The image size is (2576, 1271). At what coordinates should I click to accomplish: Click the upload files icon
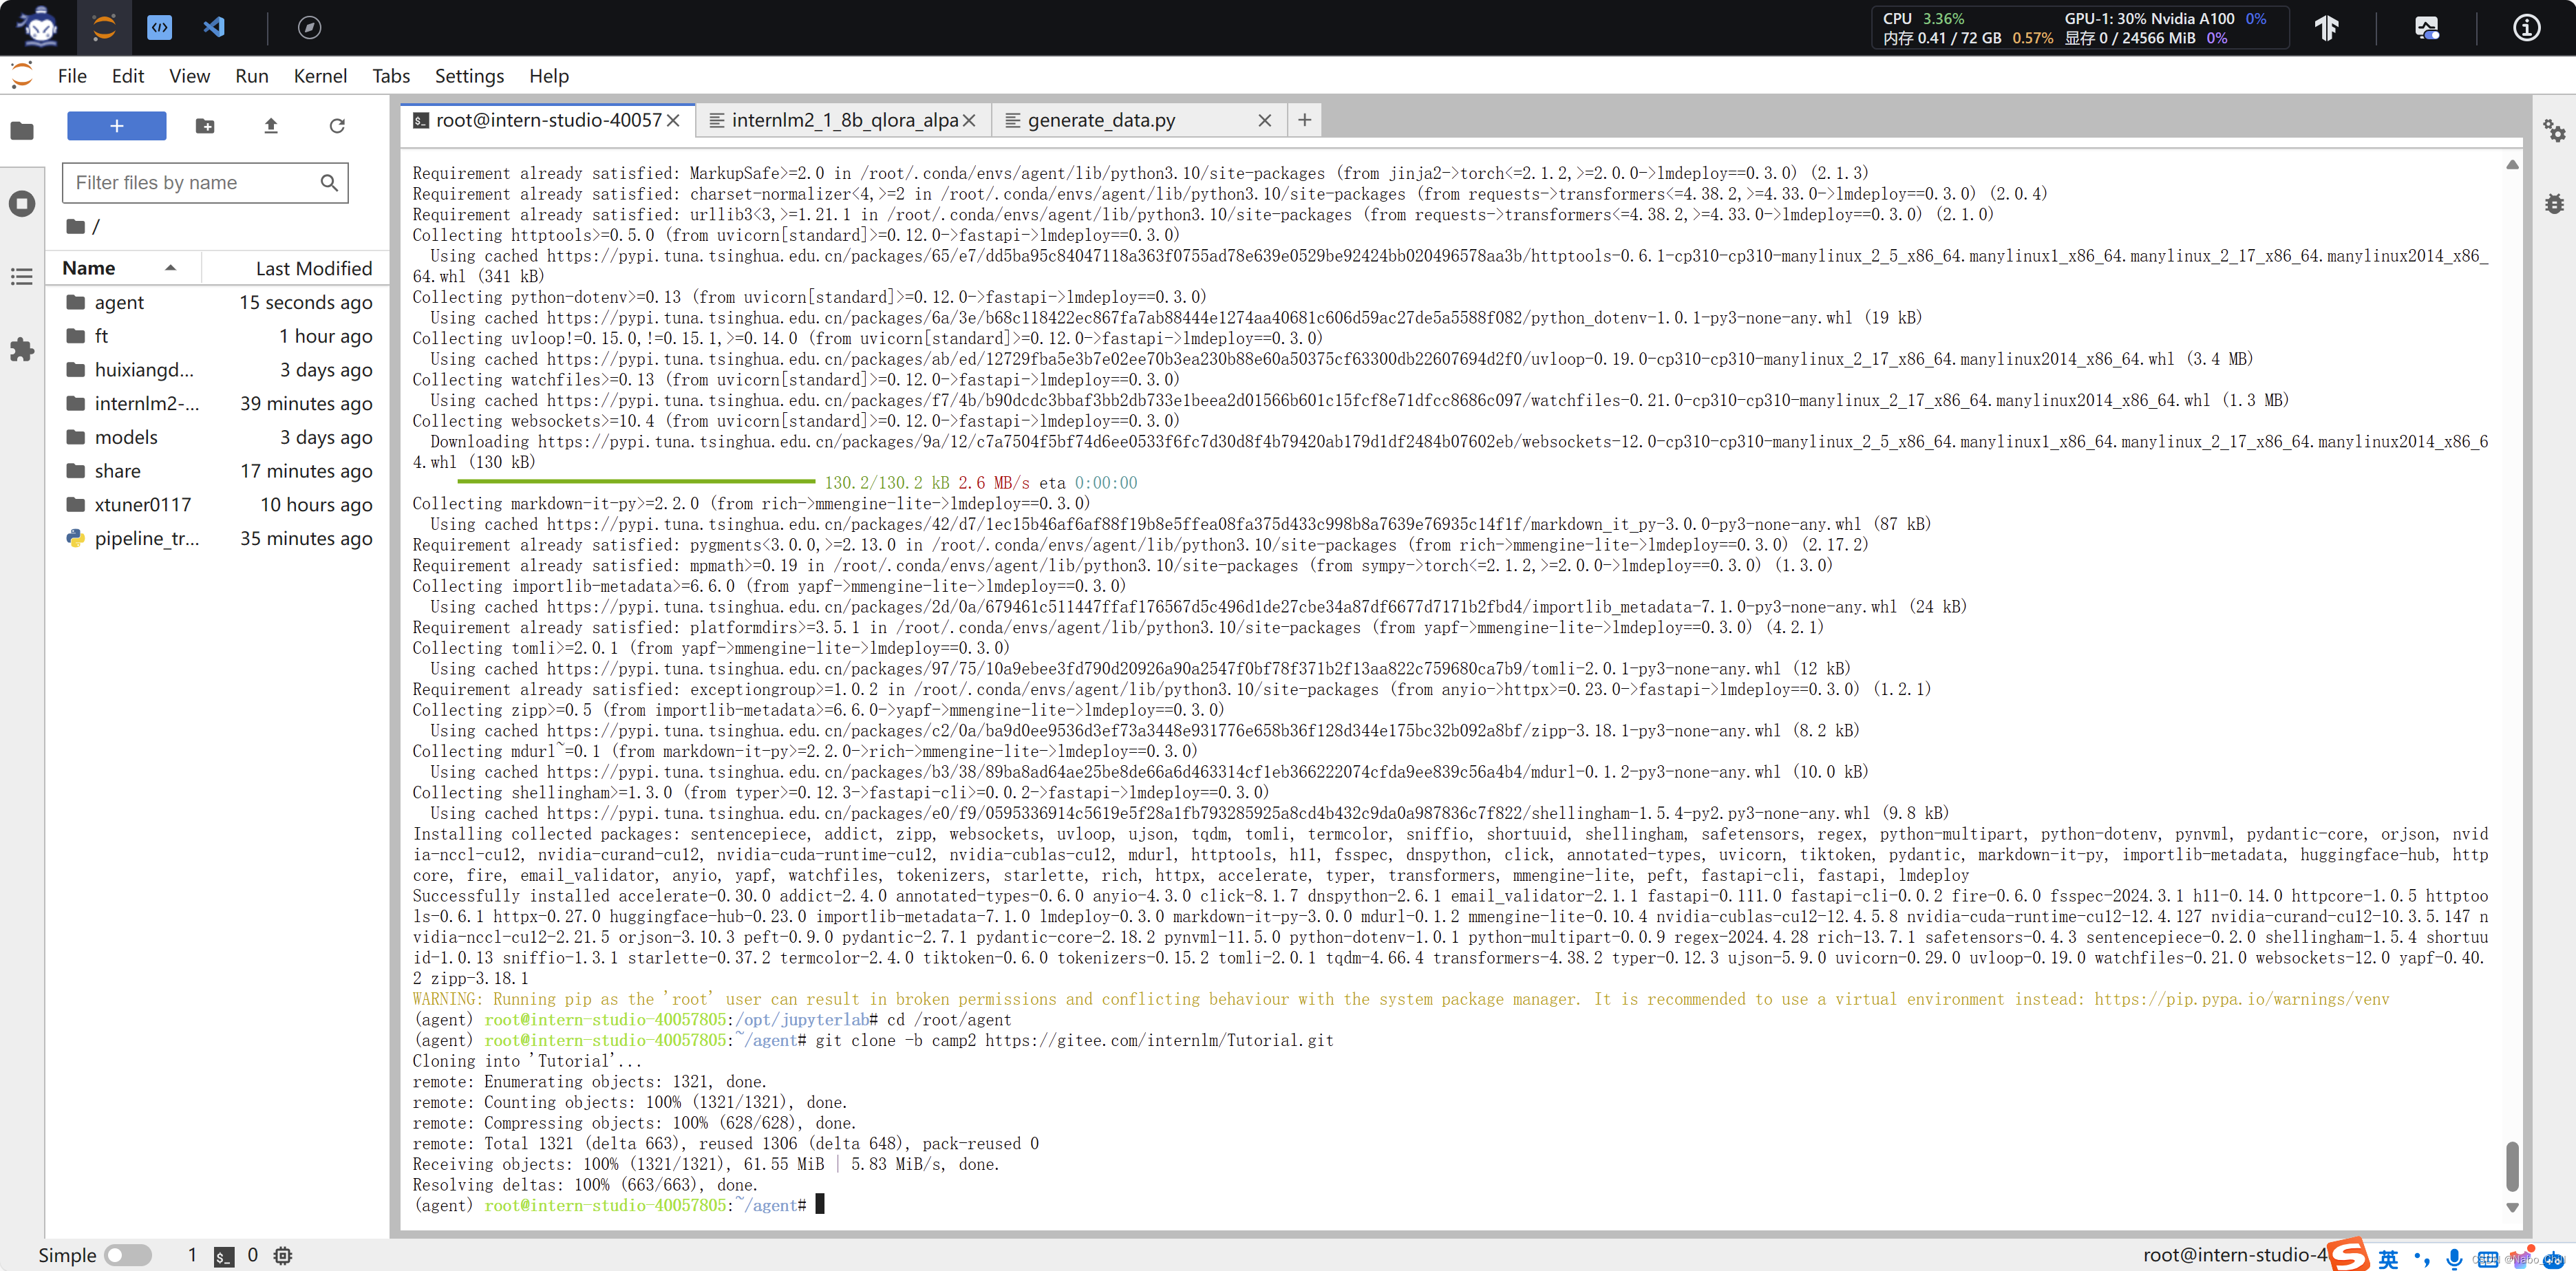click(271, 126)
